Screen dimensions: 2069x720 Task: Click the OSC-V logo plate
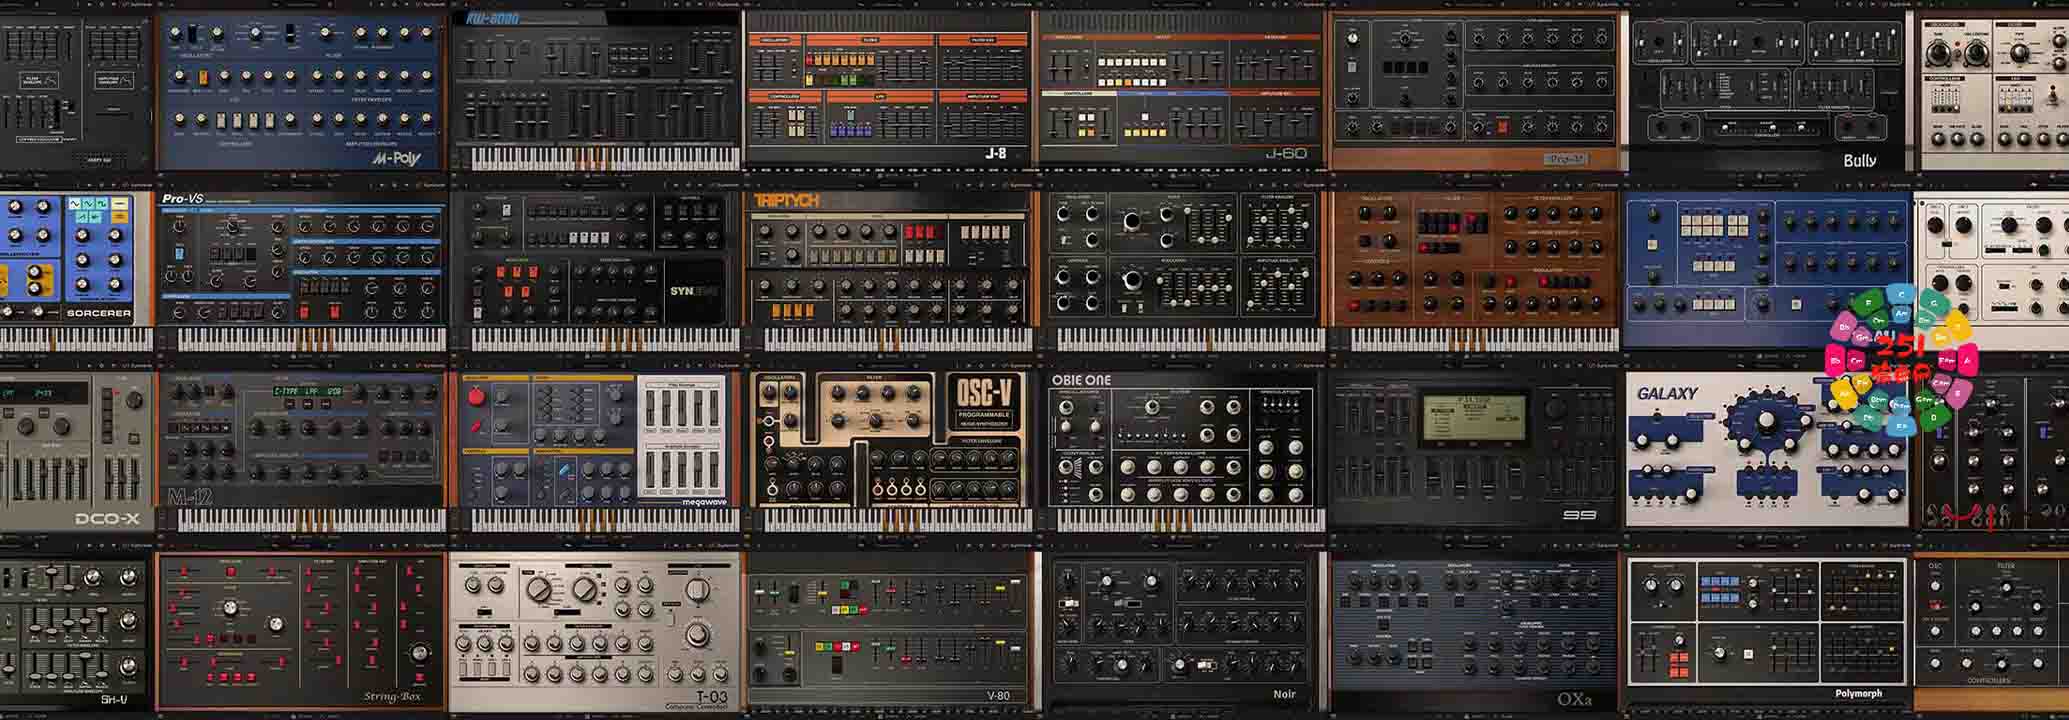[x=984, y=404]
